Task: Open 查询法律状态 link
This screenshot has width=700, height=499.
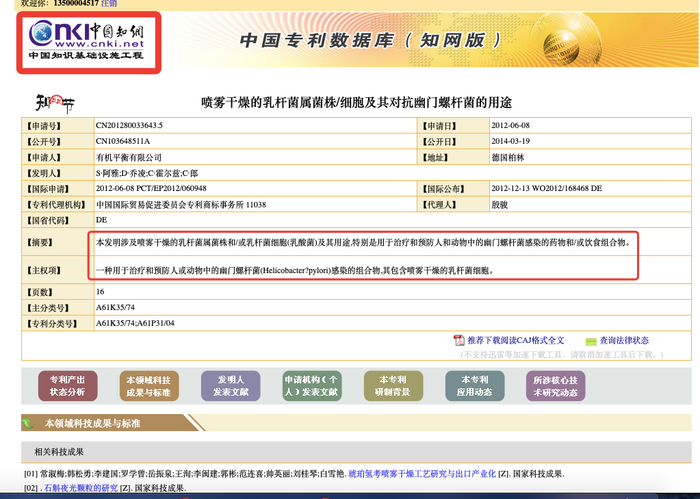Action: coord(624,341)
